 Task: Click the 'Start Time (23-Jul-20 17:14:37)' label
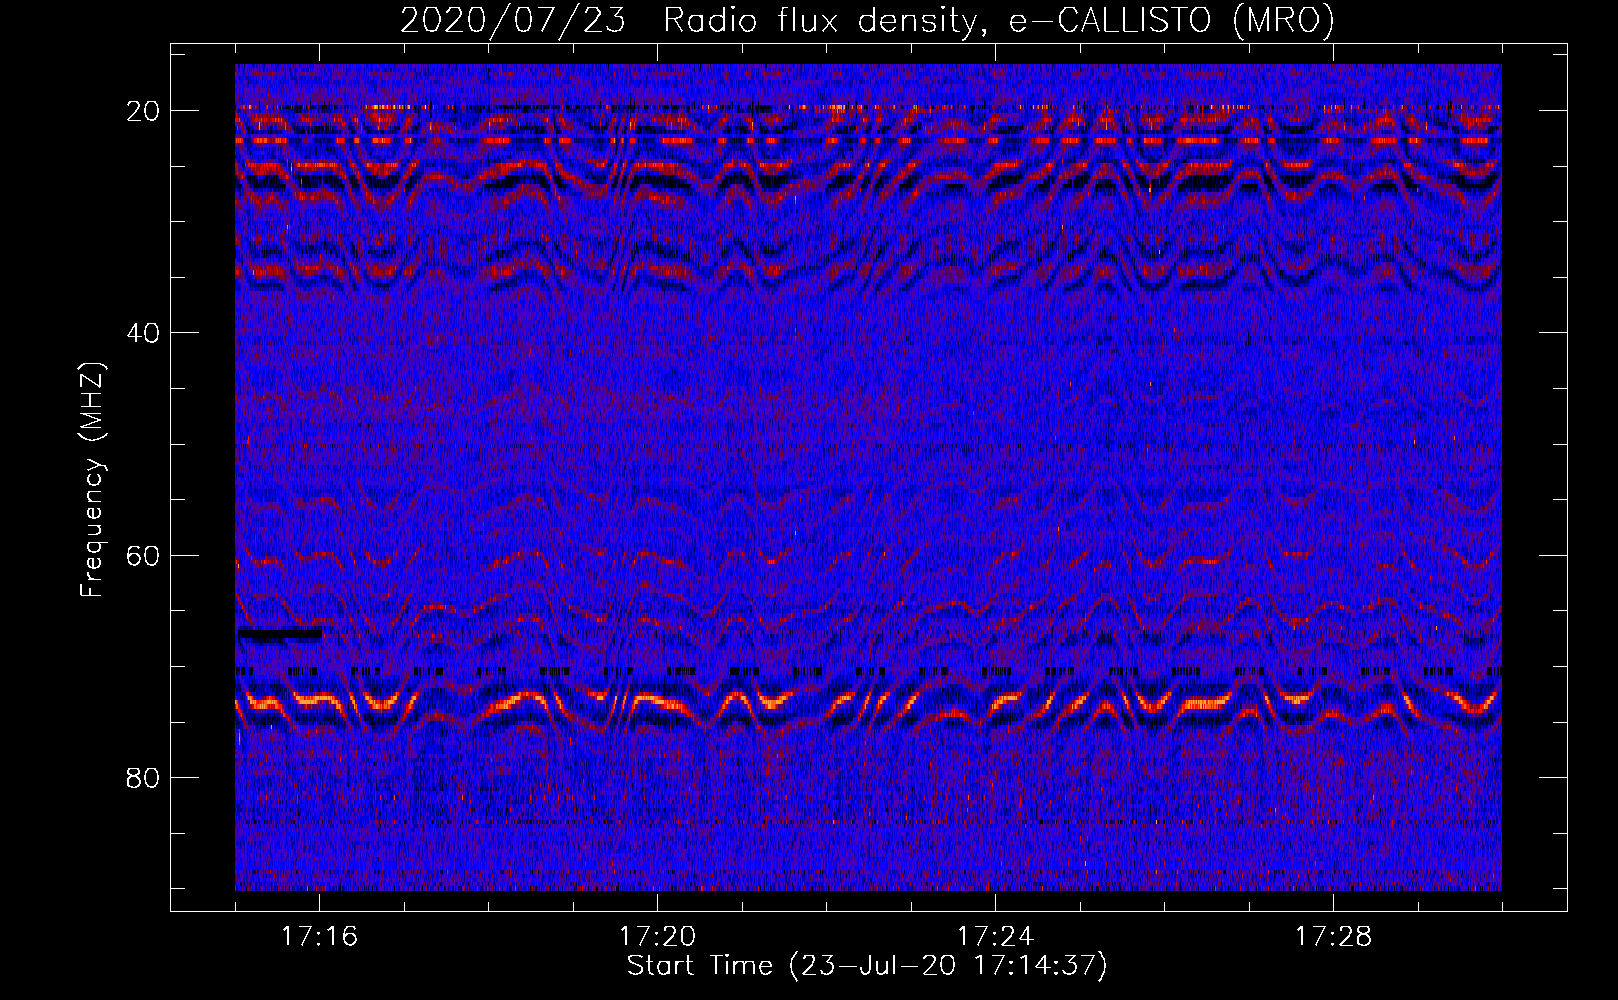tap(867, 966)
